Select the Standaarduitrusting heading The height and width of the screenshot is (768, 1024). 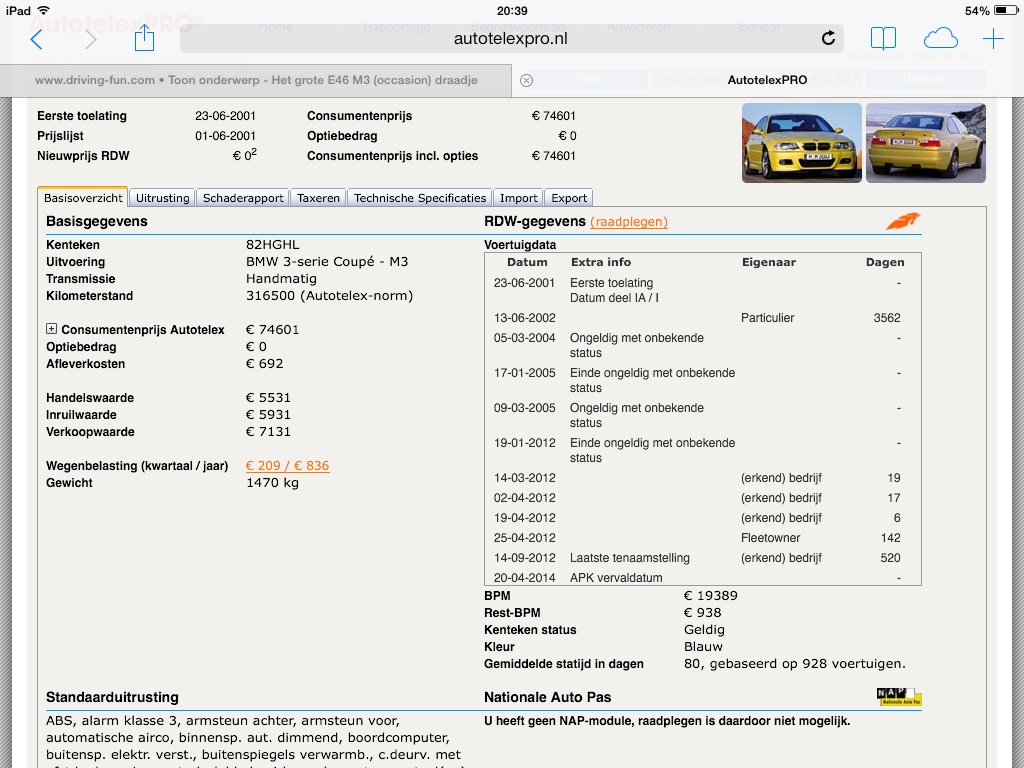(x=112, y=697)
